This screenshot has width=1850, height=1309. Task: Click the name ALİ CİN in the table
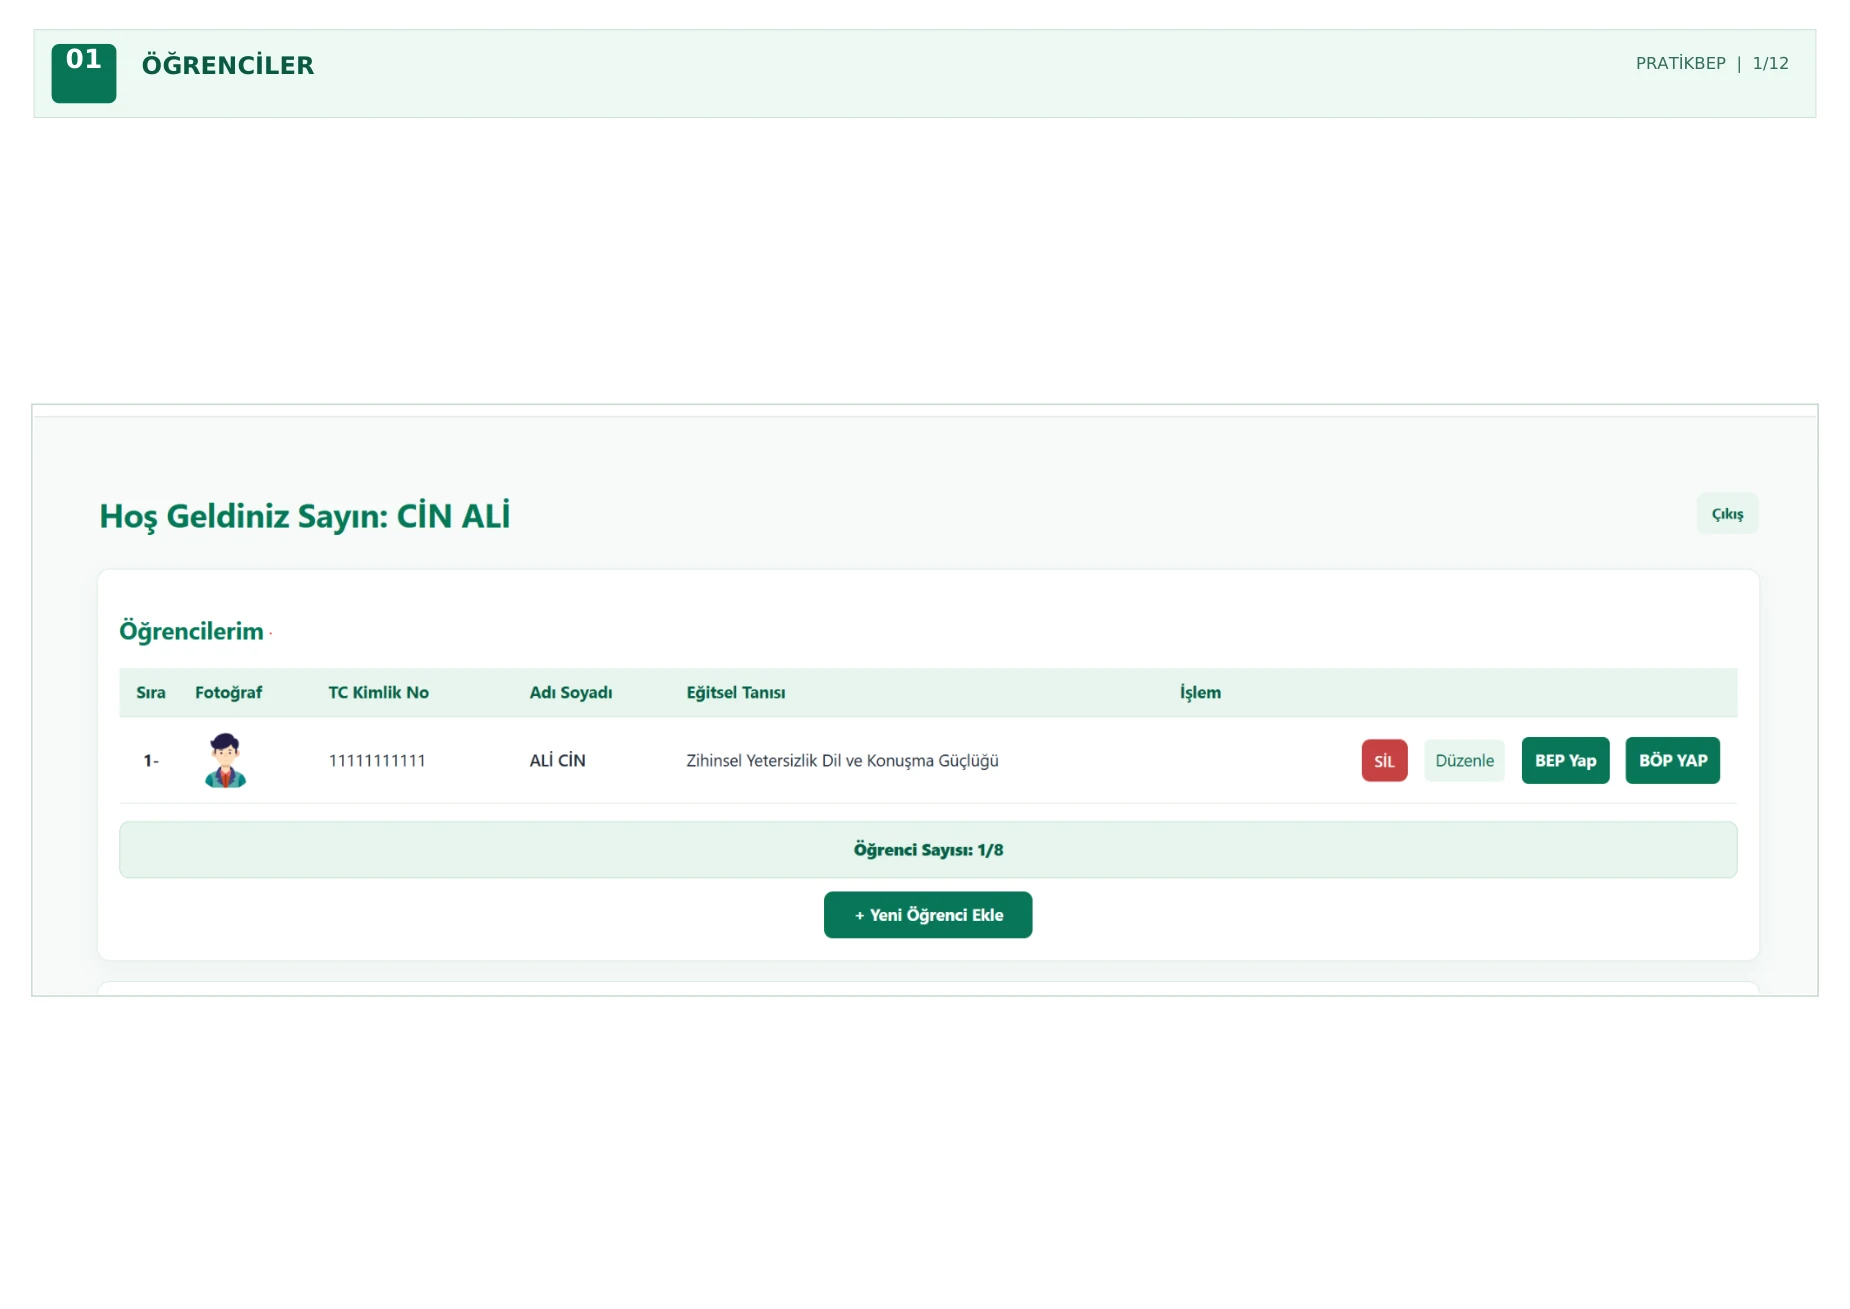click(x=557, y=760)
